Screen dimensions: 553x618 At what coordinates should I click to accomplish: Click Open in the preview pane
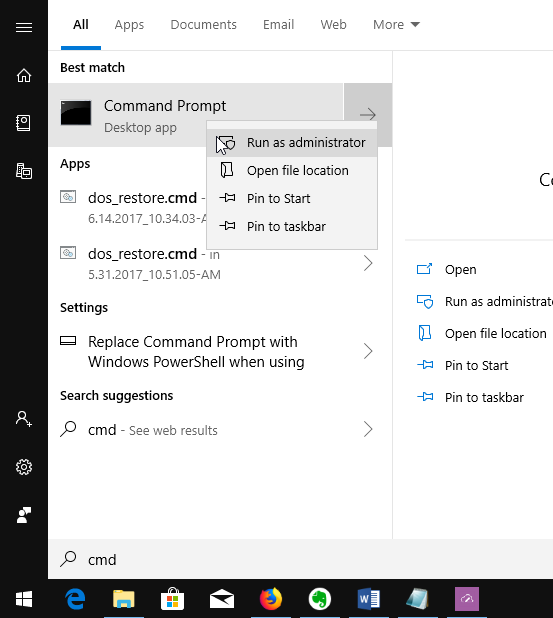coord(460,270)
